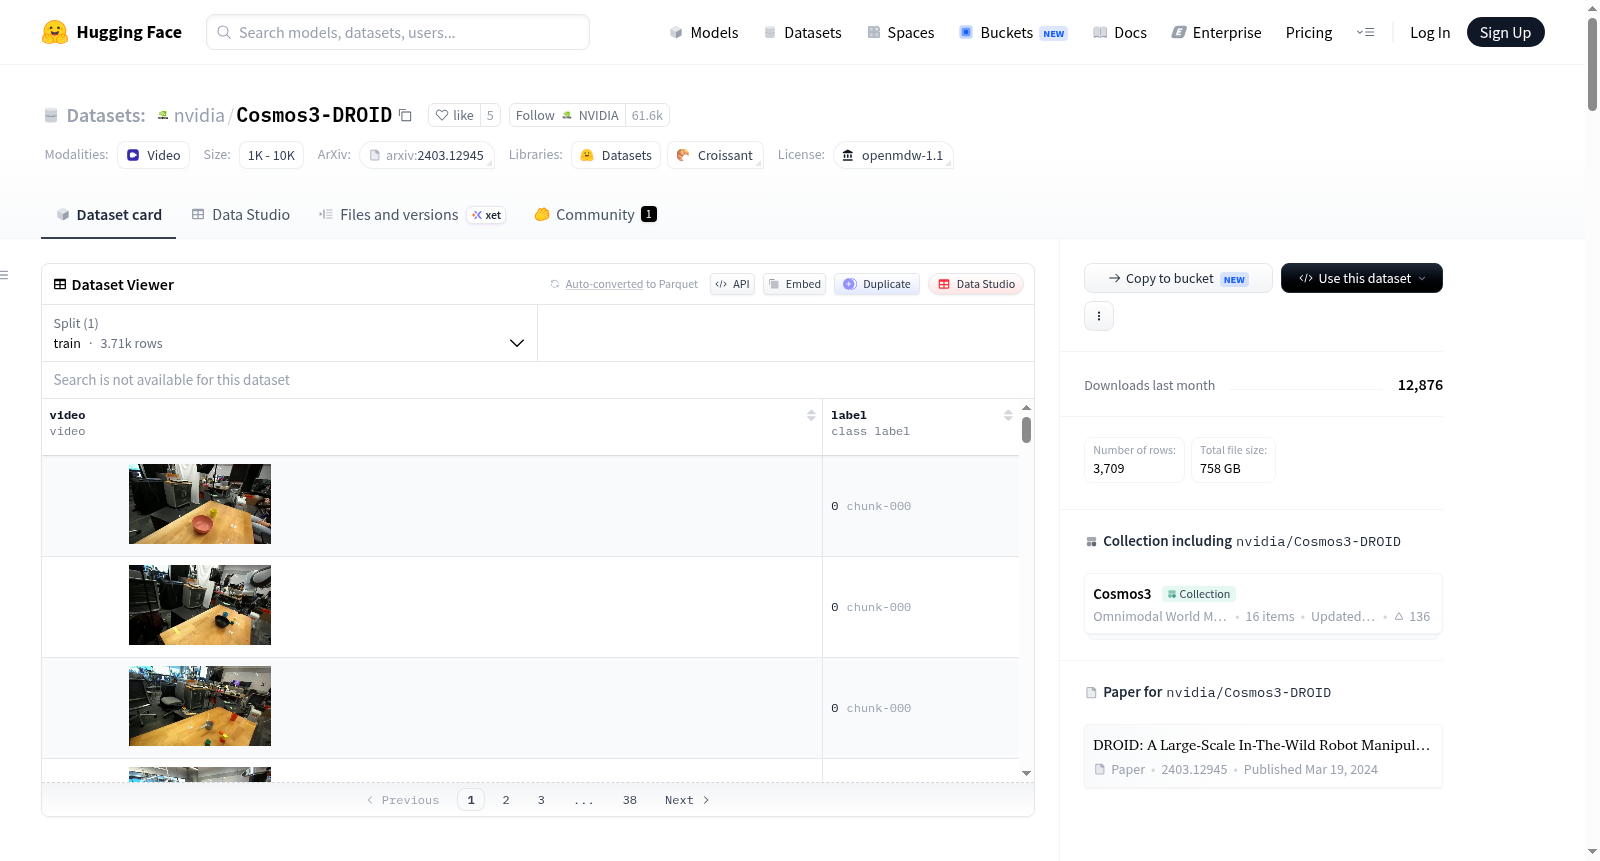Click the Next page button
This screenshot has width=1600, height=861.
click(687, 800)
